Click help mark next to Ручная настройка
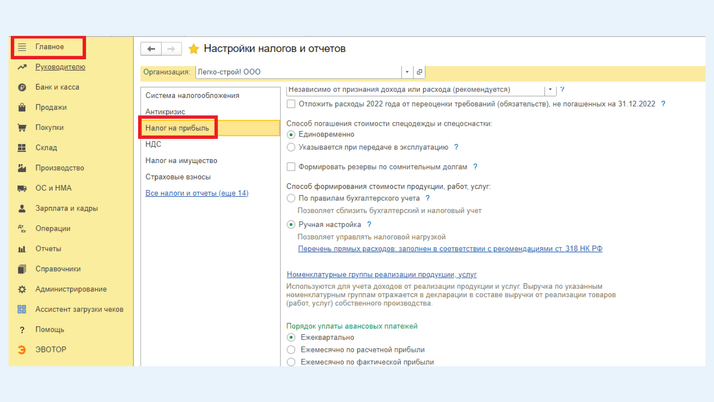Image resolution: width=714 pixels, height=402 pixels. 369,224
